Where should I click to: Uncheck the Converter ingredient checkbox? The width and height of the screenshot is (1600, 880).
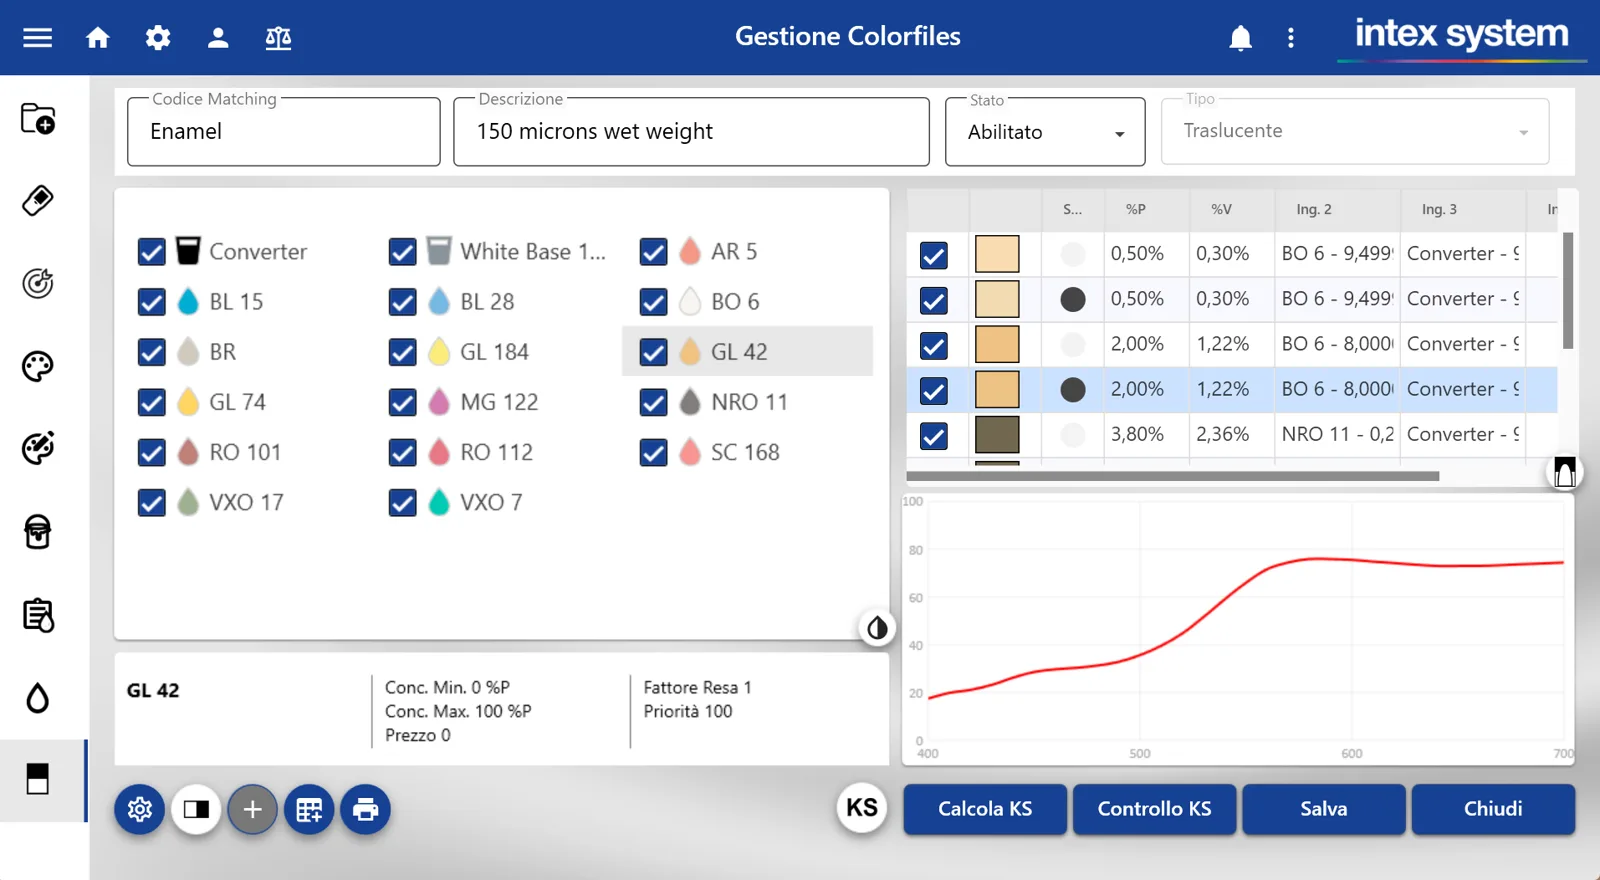pos(152,252)
